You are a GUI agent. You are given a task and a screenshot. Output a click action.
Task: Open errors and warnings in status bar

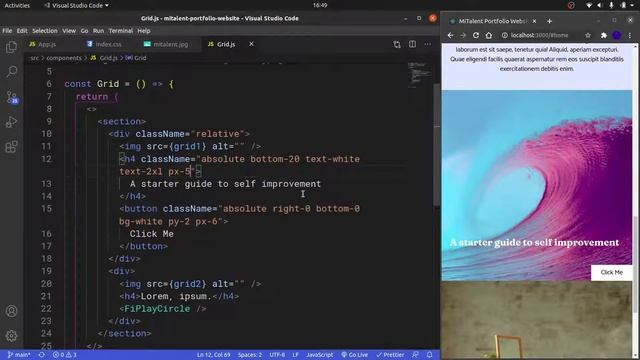64,355
